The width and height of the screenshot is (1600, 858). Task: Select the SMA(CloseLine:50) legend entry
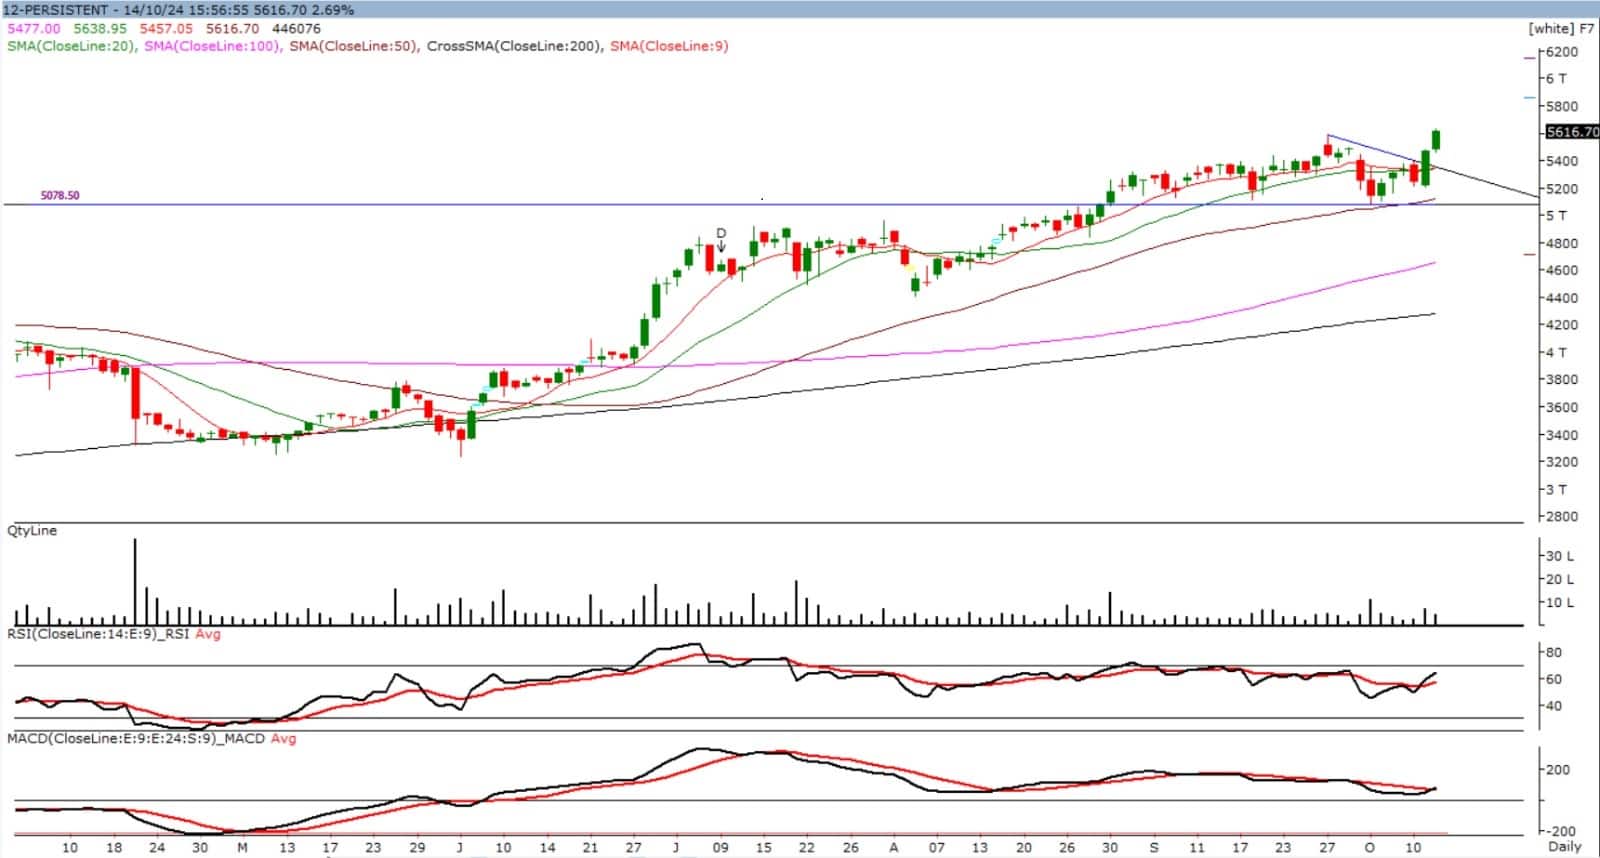354,46
